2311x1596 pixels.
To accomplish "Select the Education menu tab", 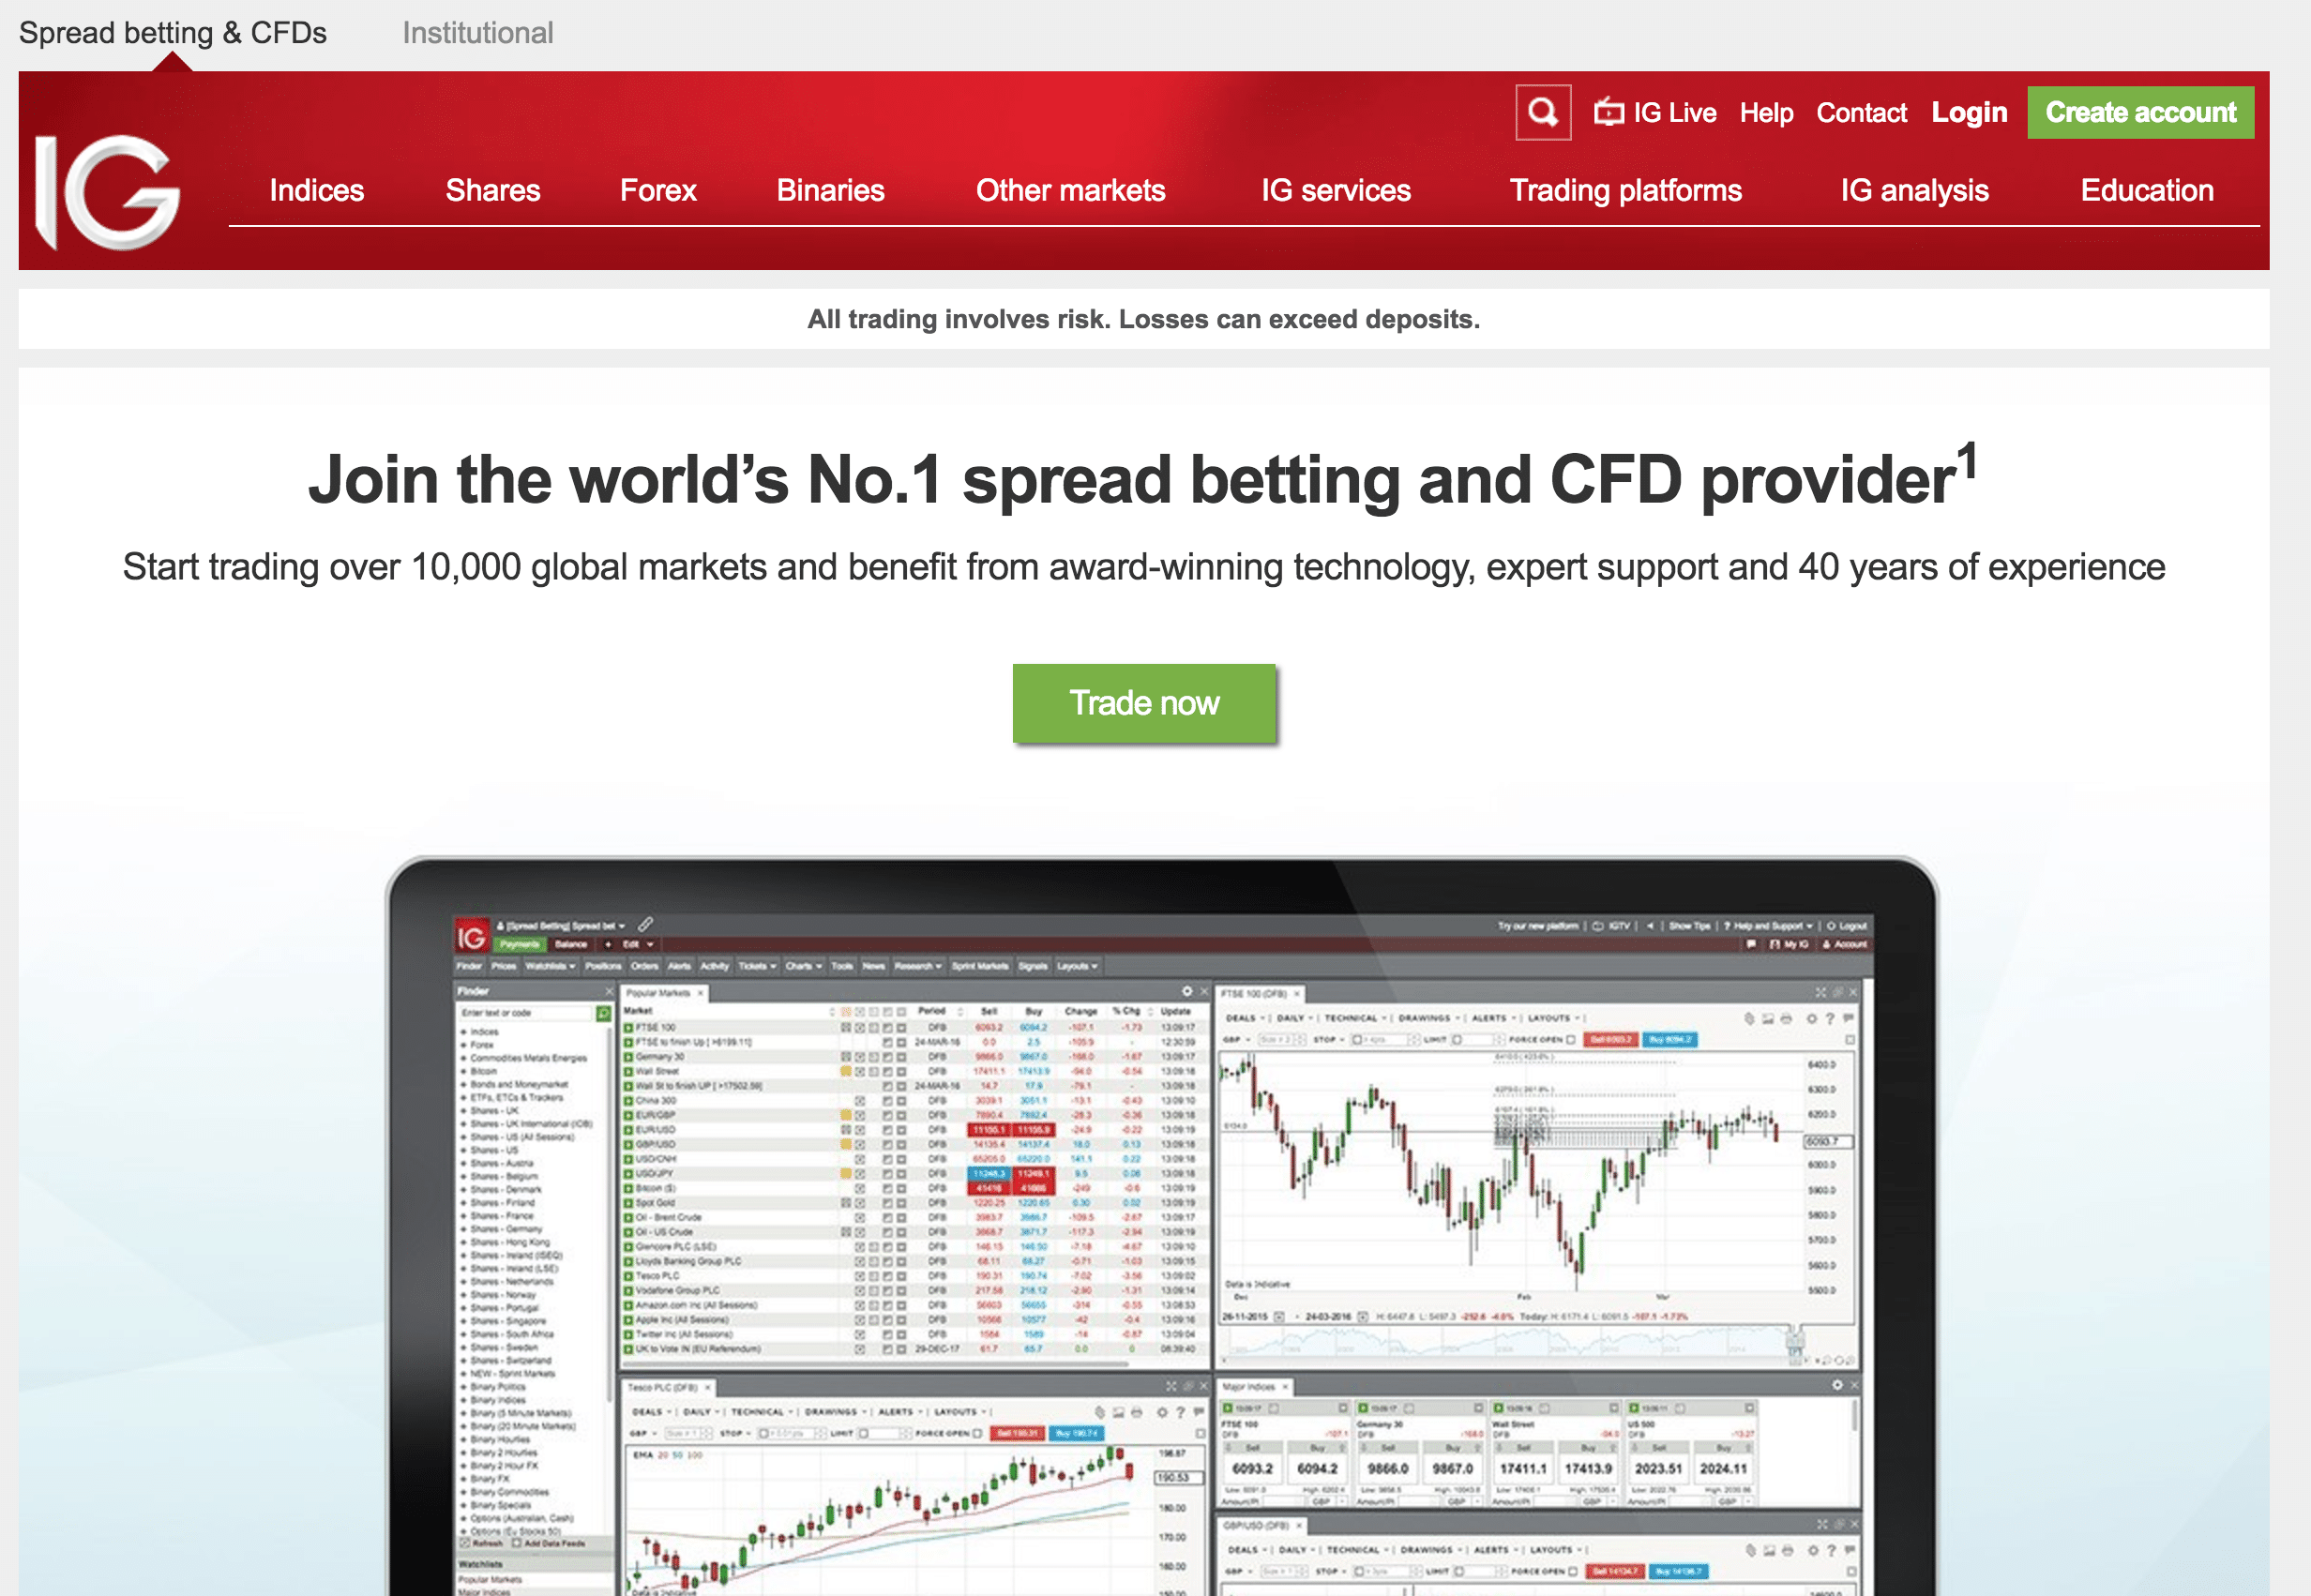I will [2144, 193].
